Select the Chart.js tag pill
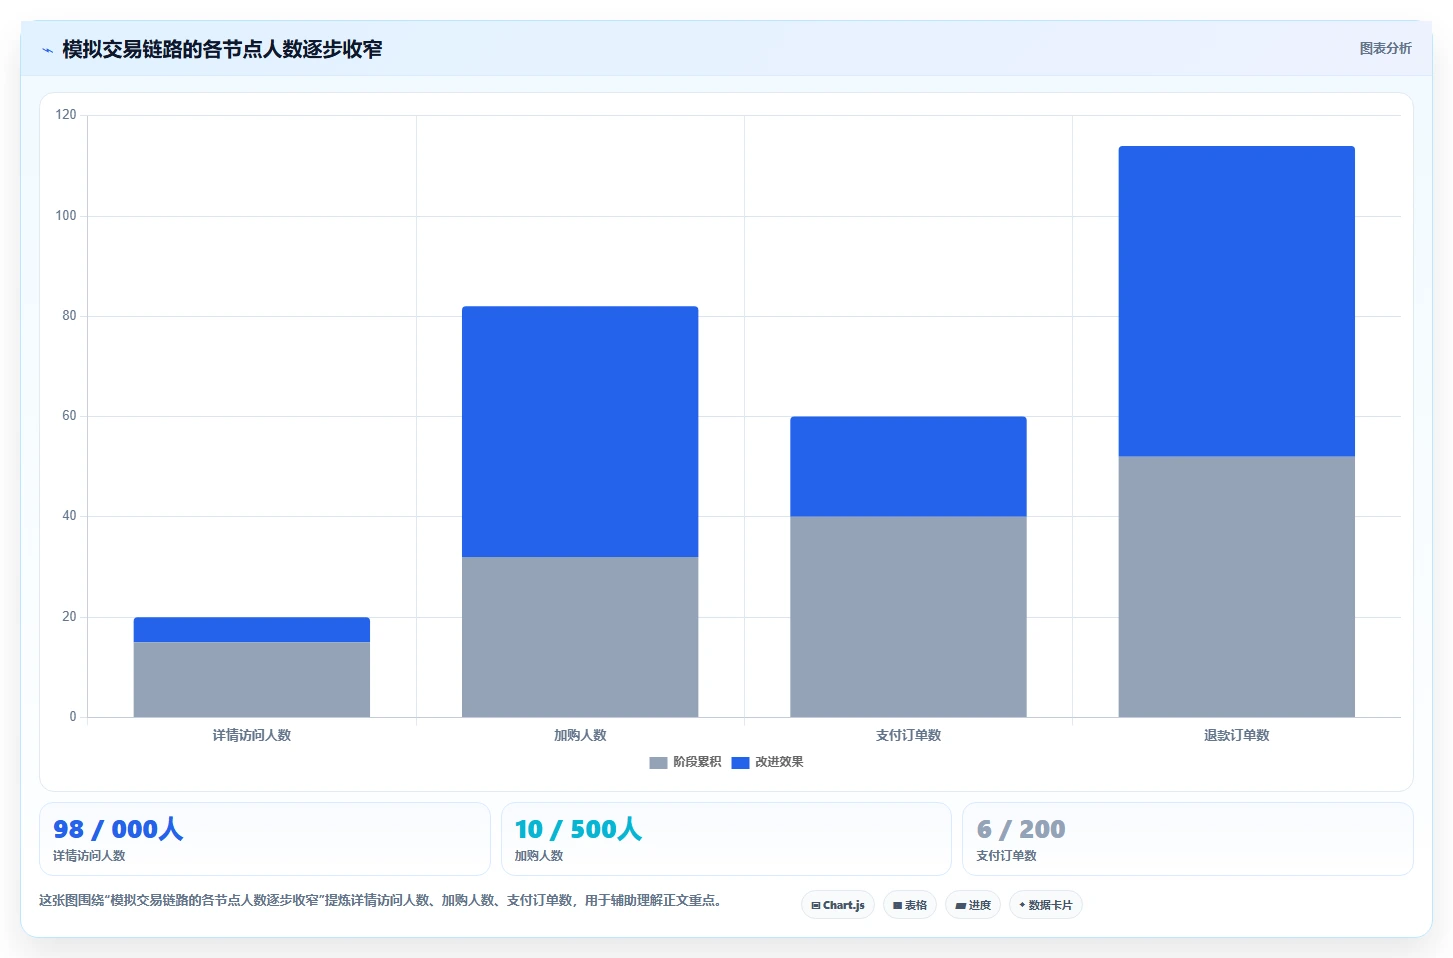The width and height of the screenshot is (1453, 958). tap(838, 905)
